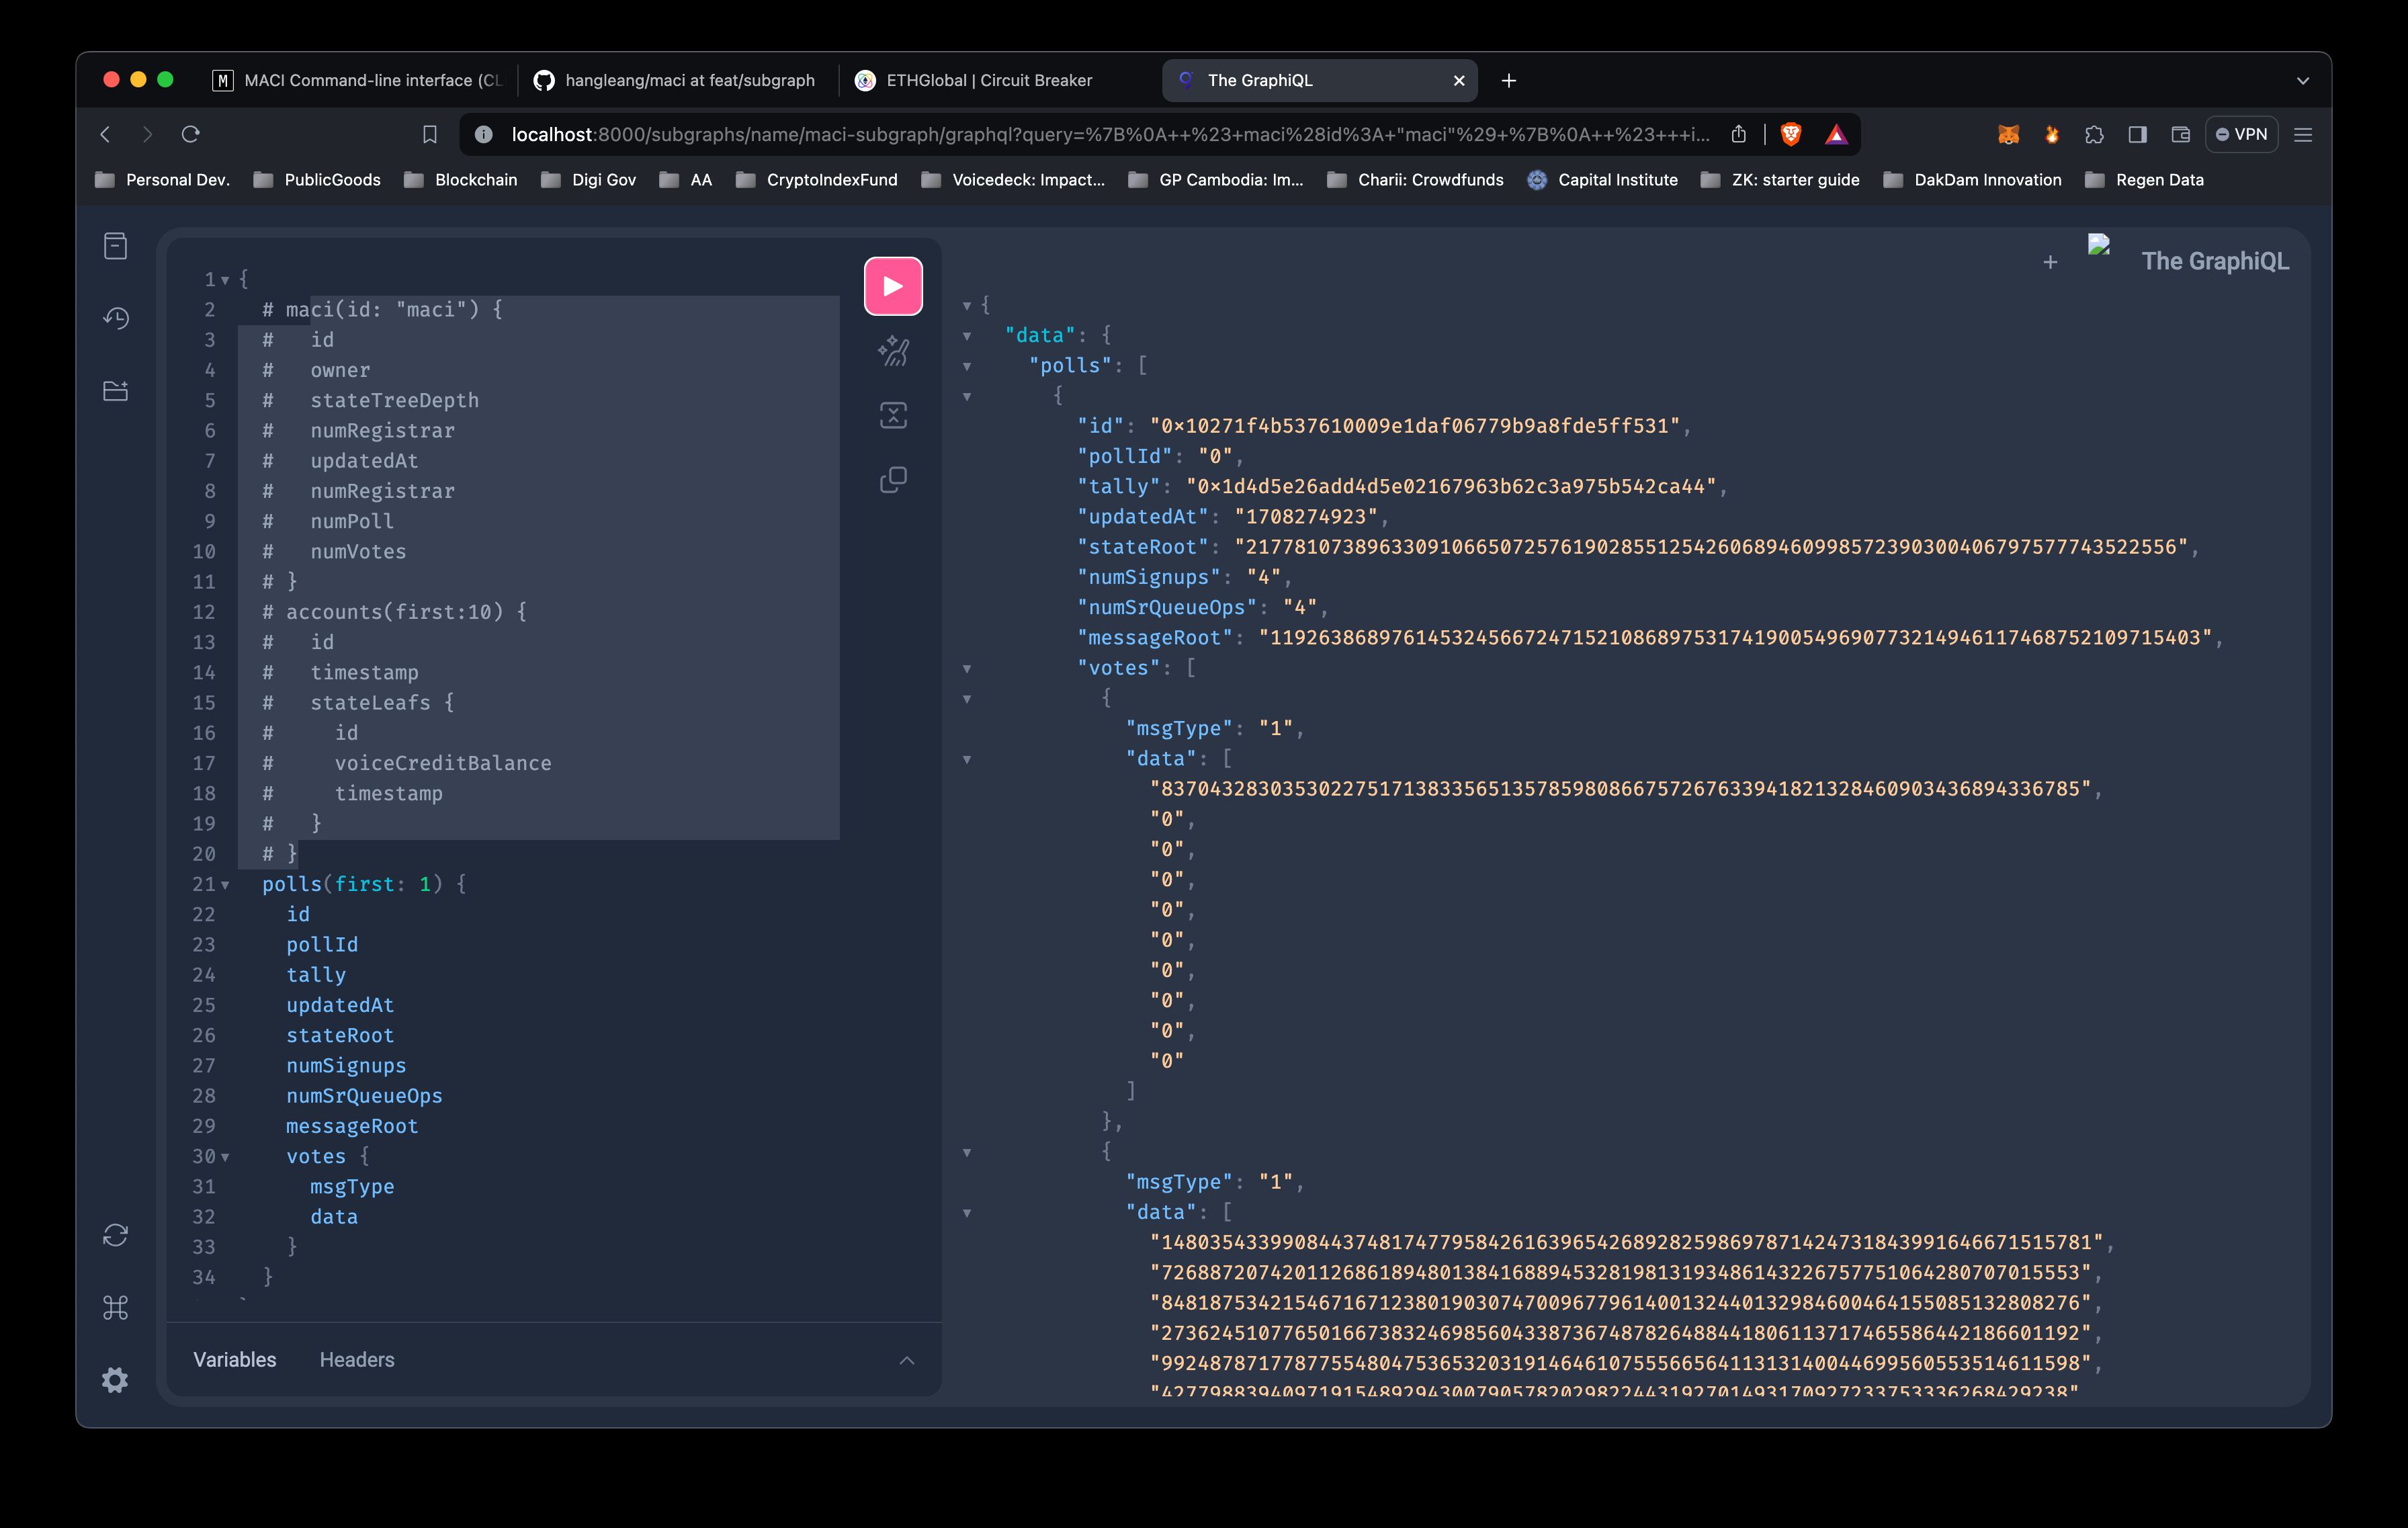Click the Merge fragments icon

click(893, 415)
